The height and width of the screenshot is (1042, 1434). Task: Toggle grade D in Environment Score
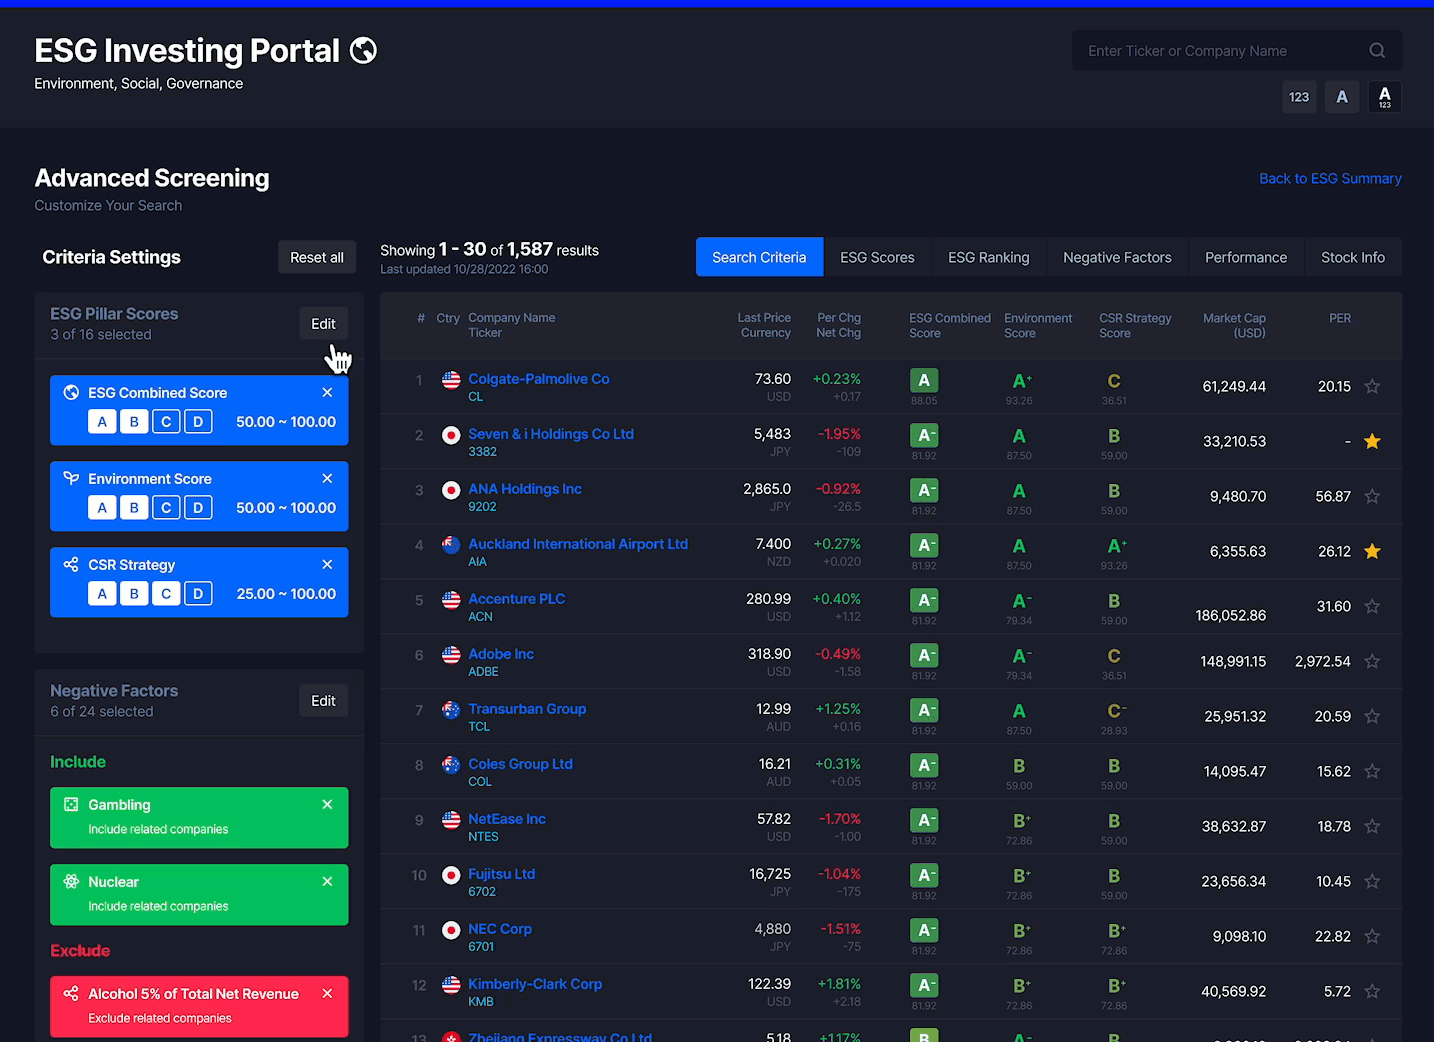[198, 507]
